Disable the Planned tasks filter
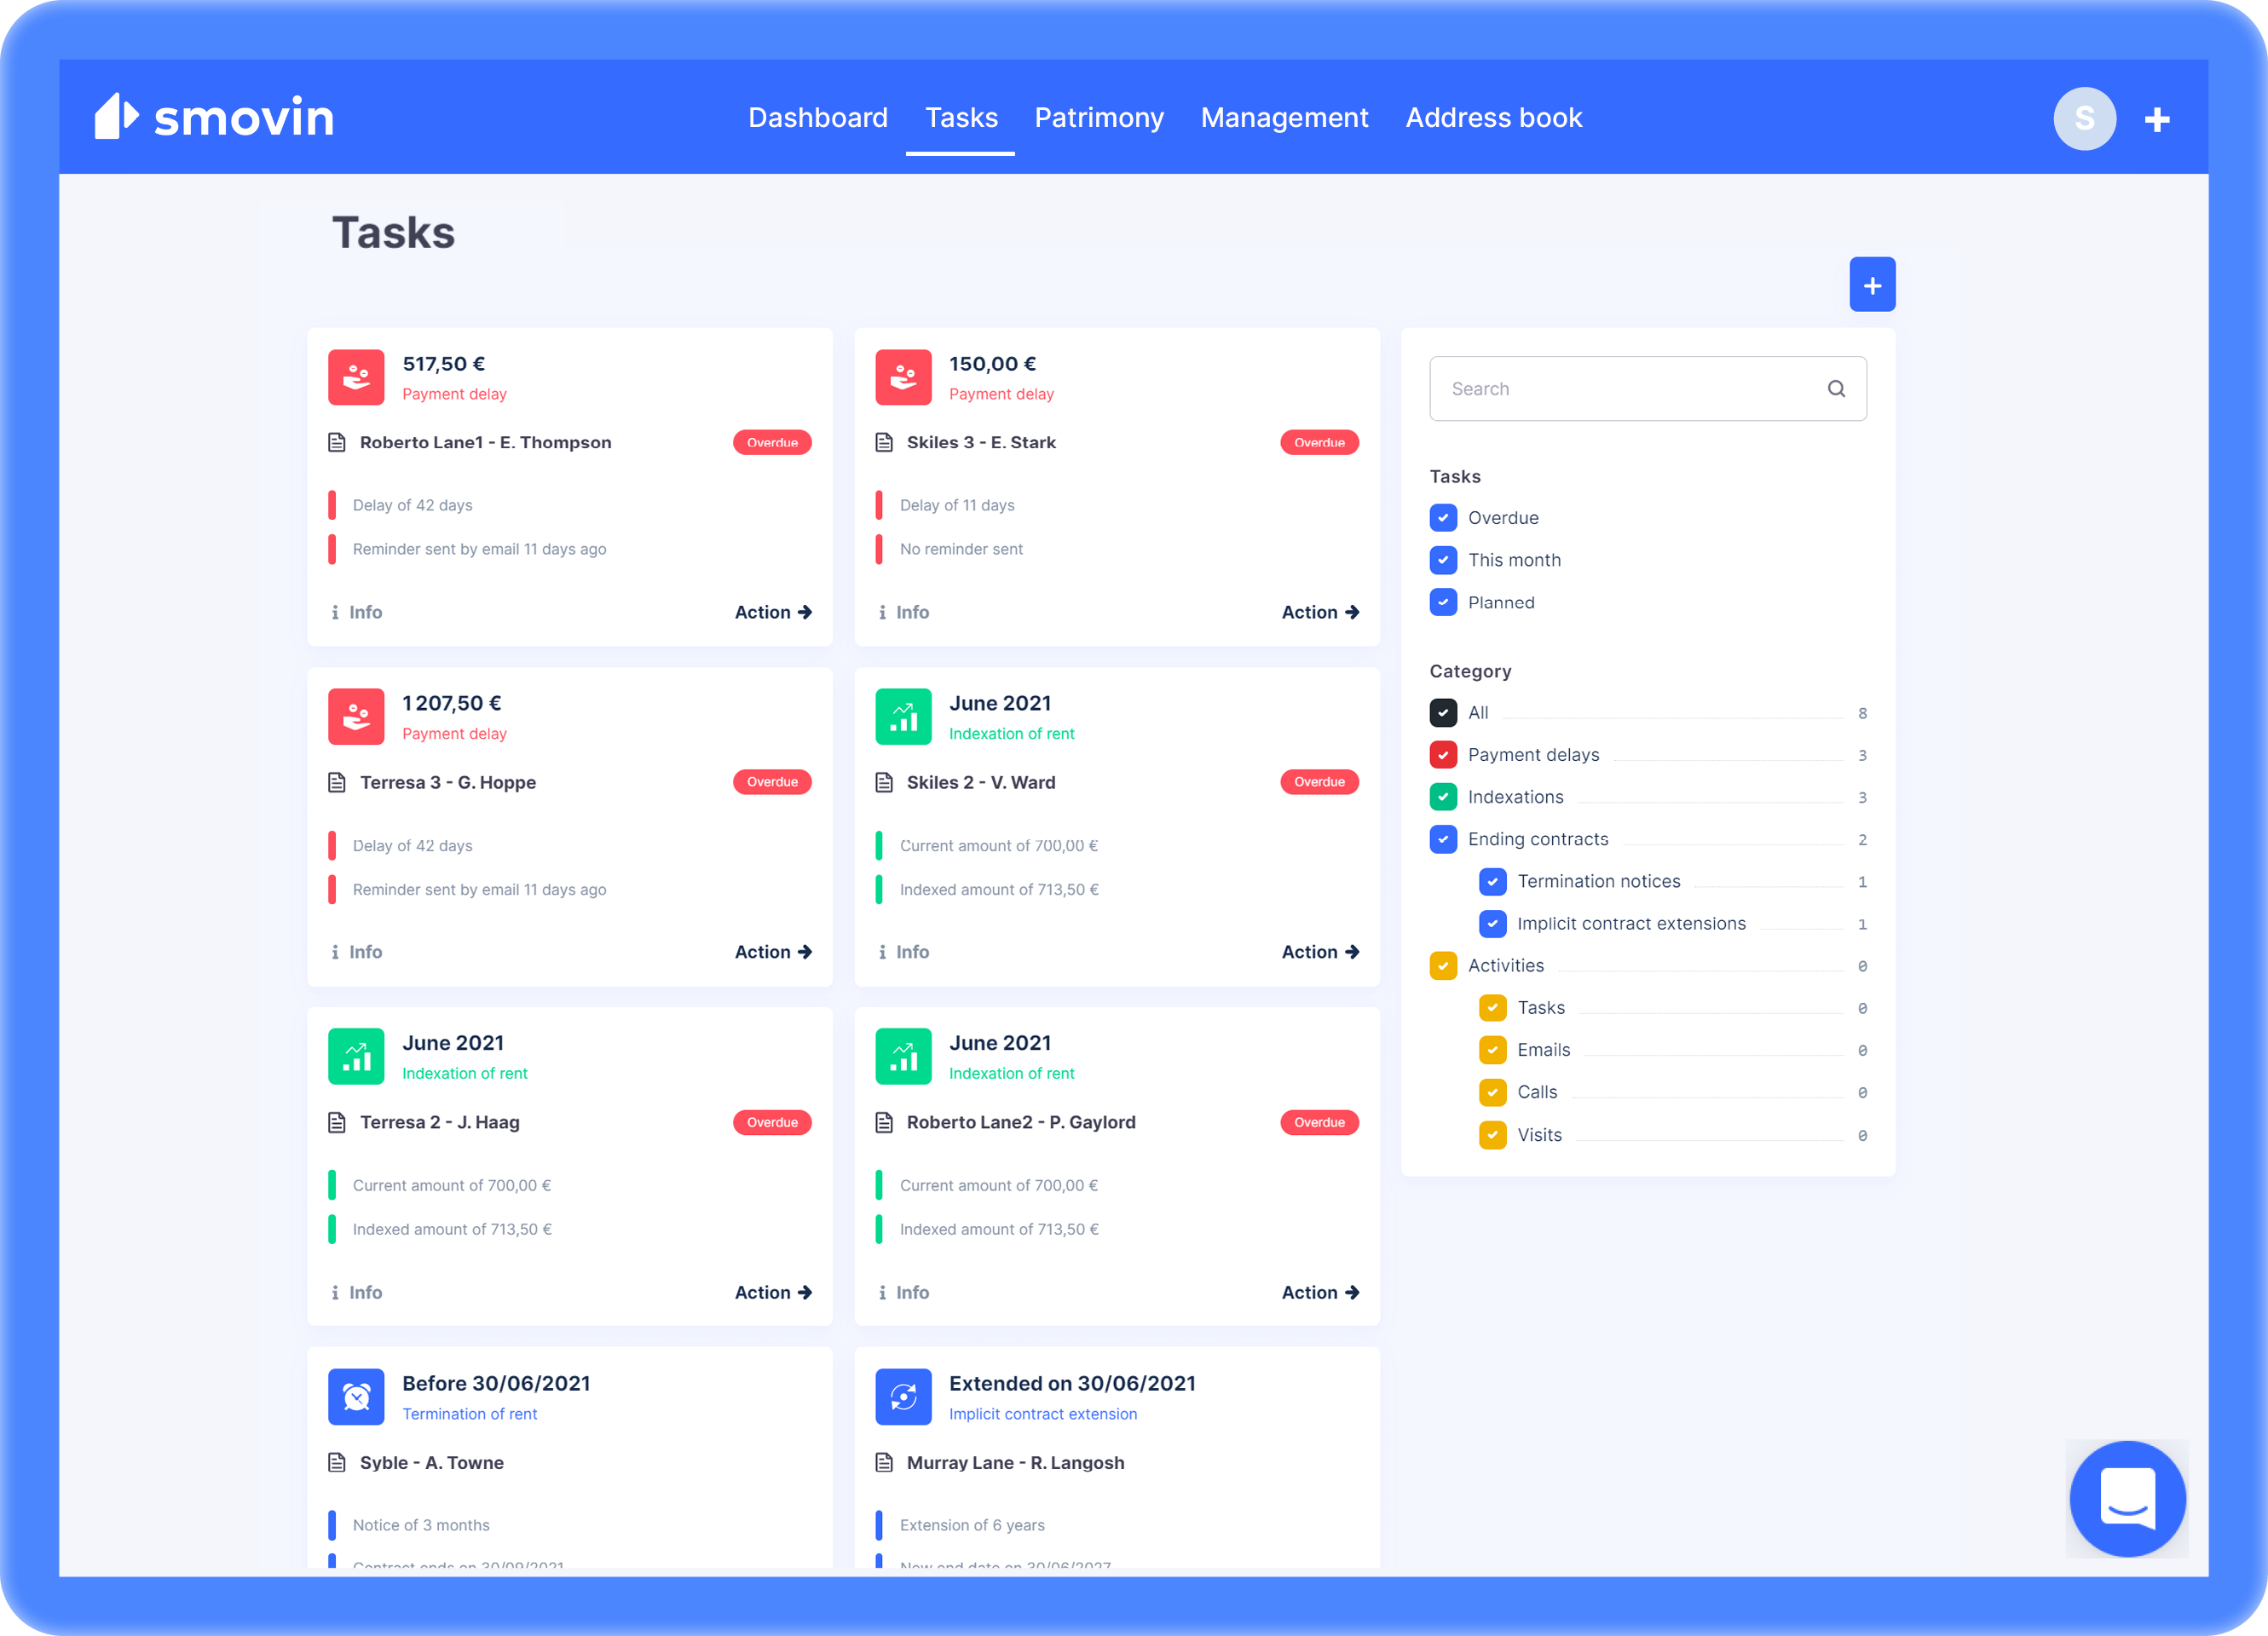The width and height of the screenshot is (2268, 1636). [x=1443, y=602]
